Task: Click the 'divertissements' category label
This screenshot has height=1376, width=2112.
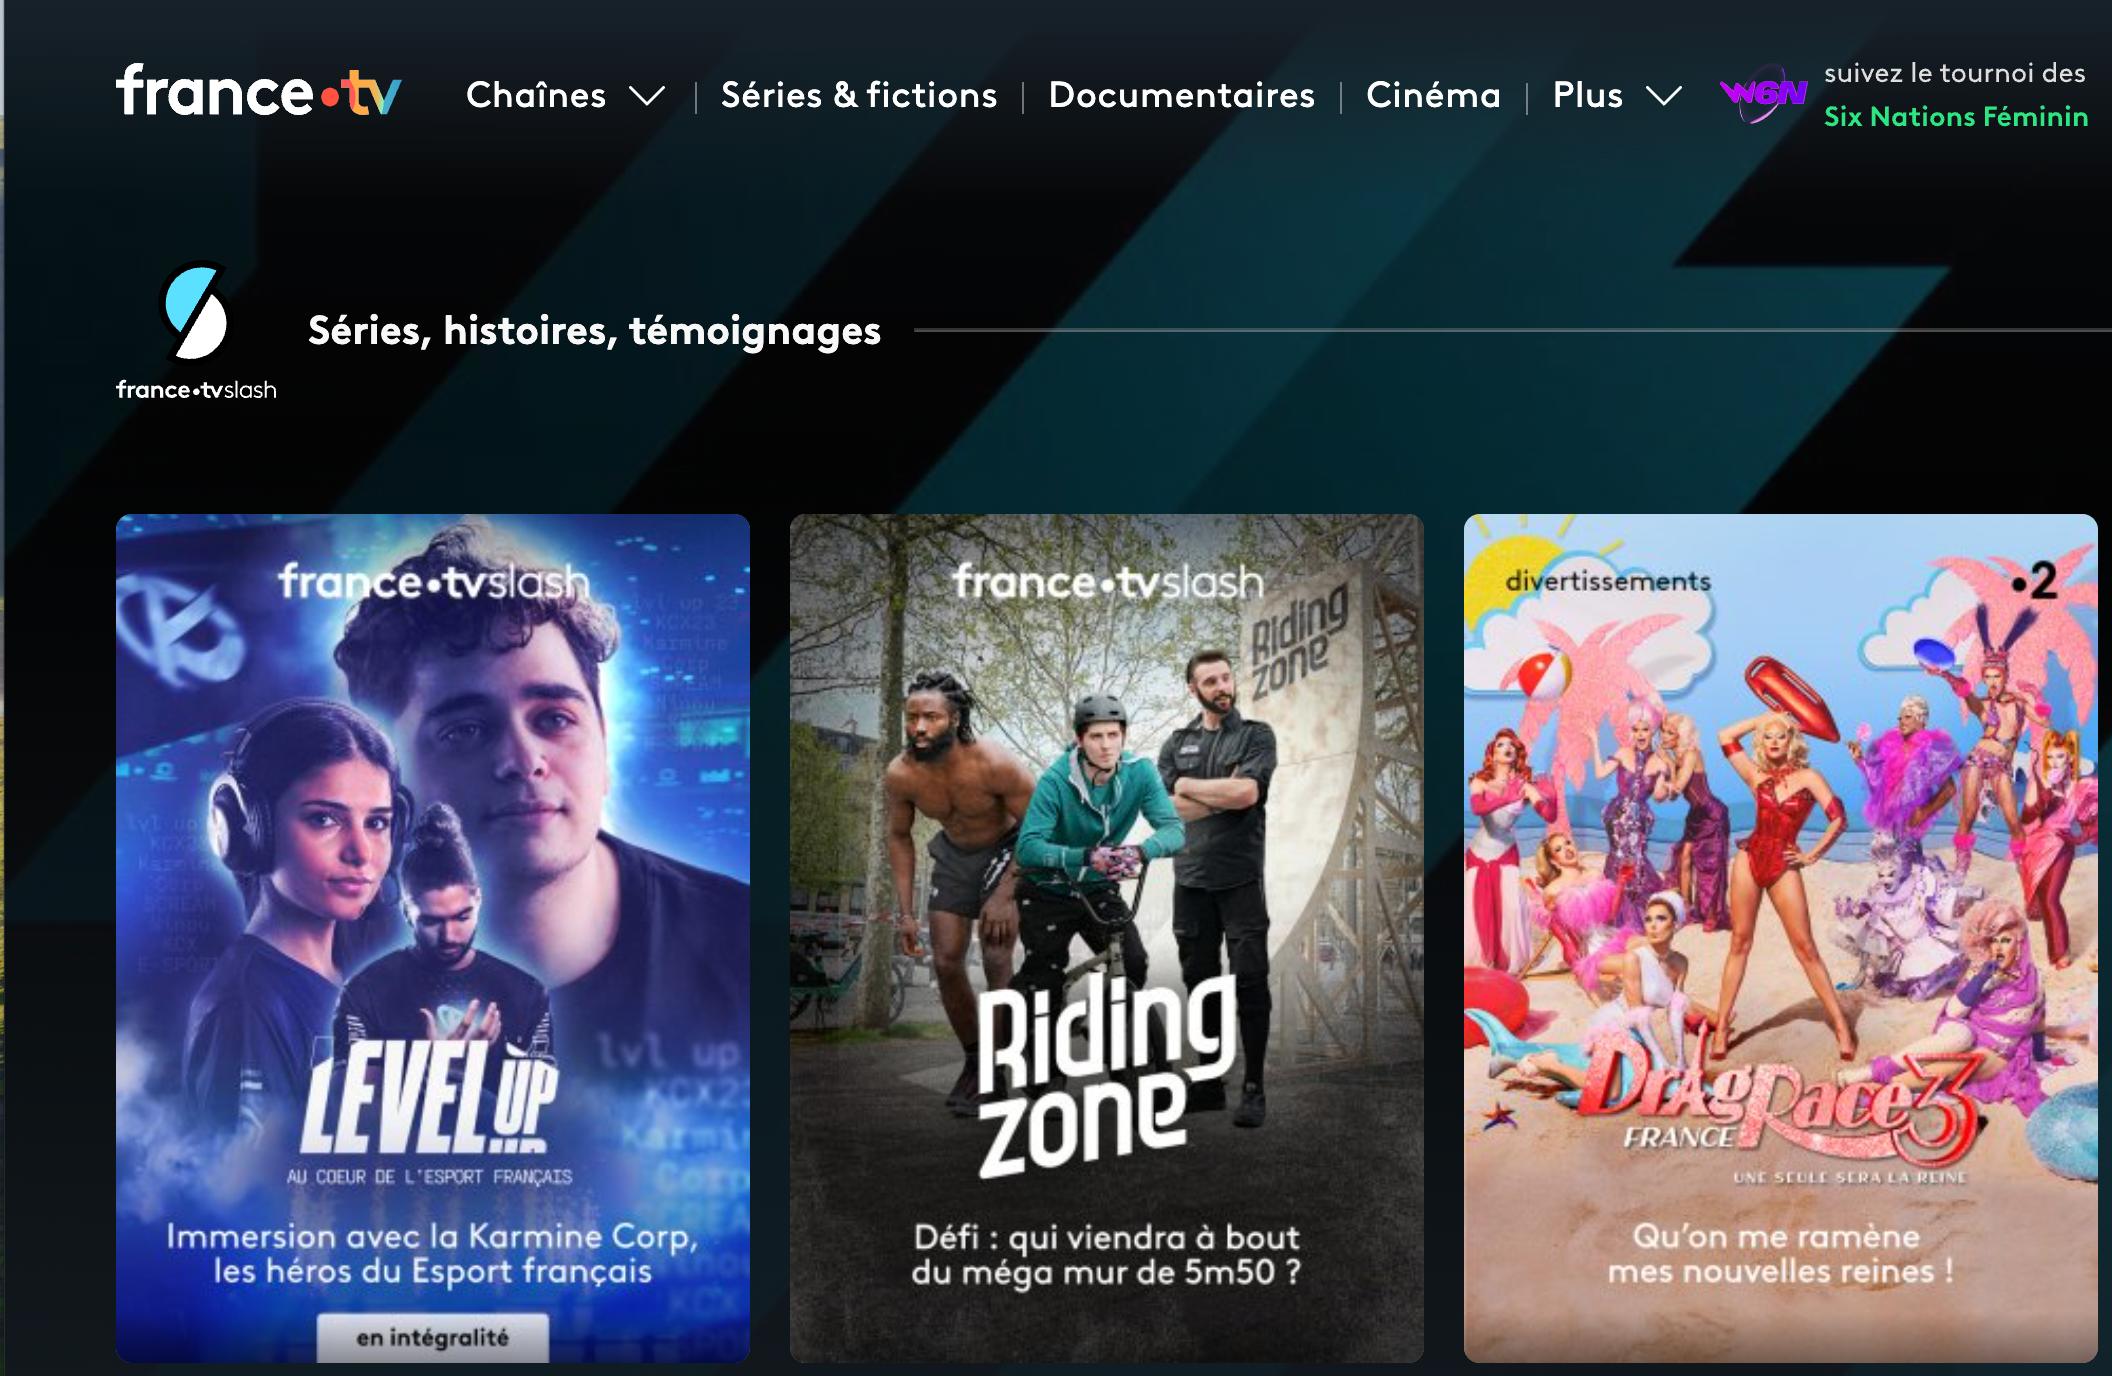Action: point(1608,581)
